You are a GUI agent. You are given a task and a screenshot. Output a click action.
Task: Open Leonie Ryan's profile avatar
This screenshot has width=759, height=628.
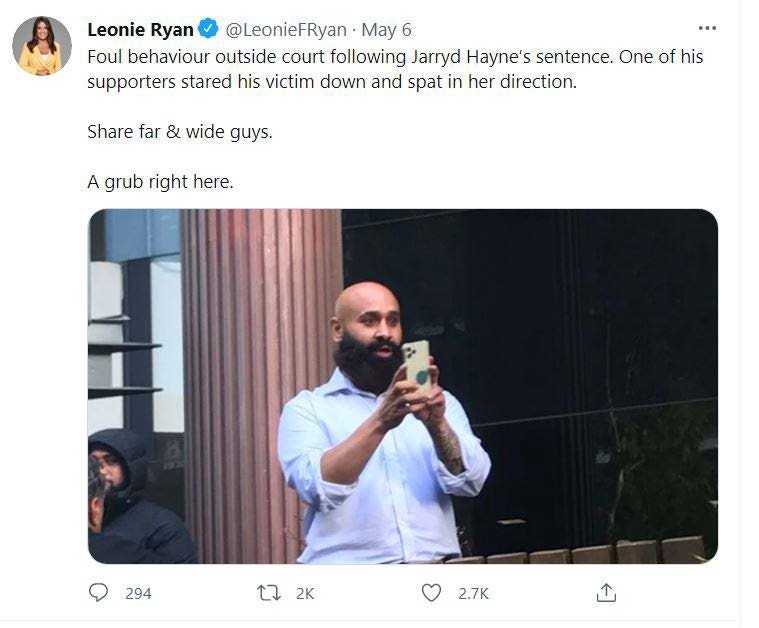point(42,46)
